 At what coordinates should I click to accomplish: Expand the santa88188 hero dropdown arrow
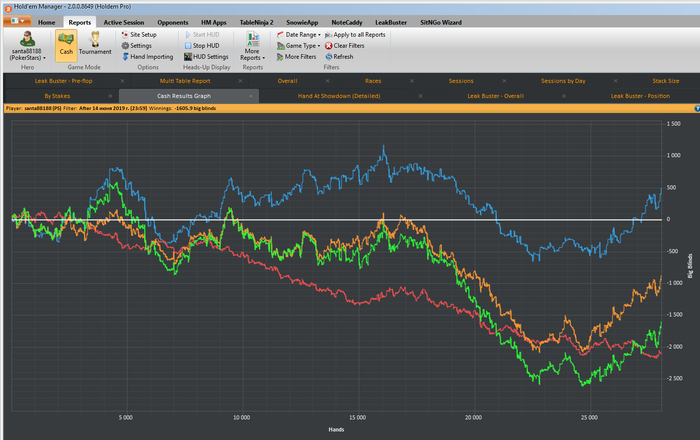pyautogui.click(x=44, y=58)
